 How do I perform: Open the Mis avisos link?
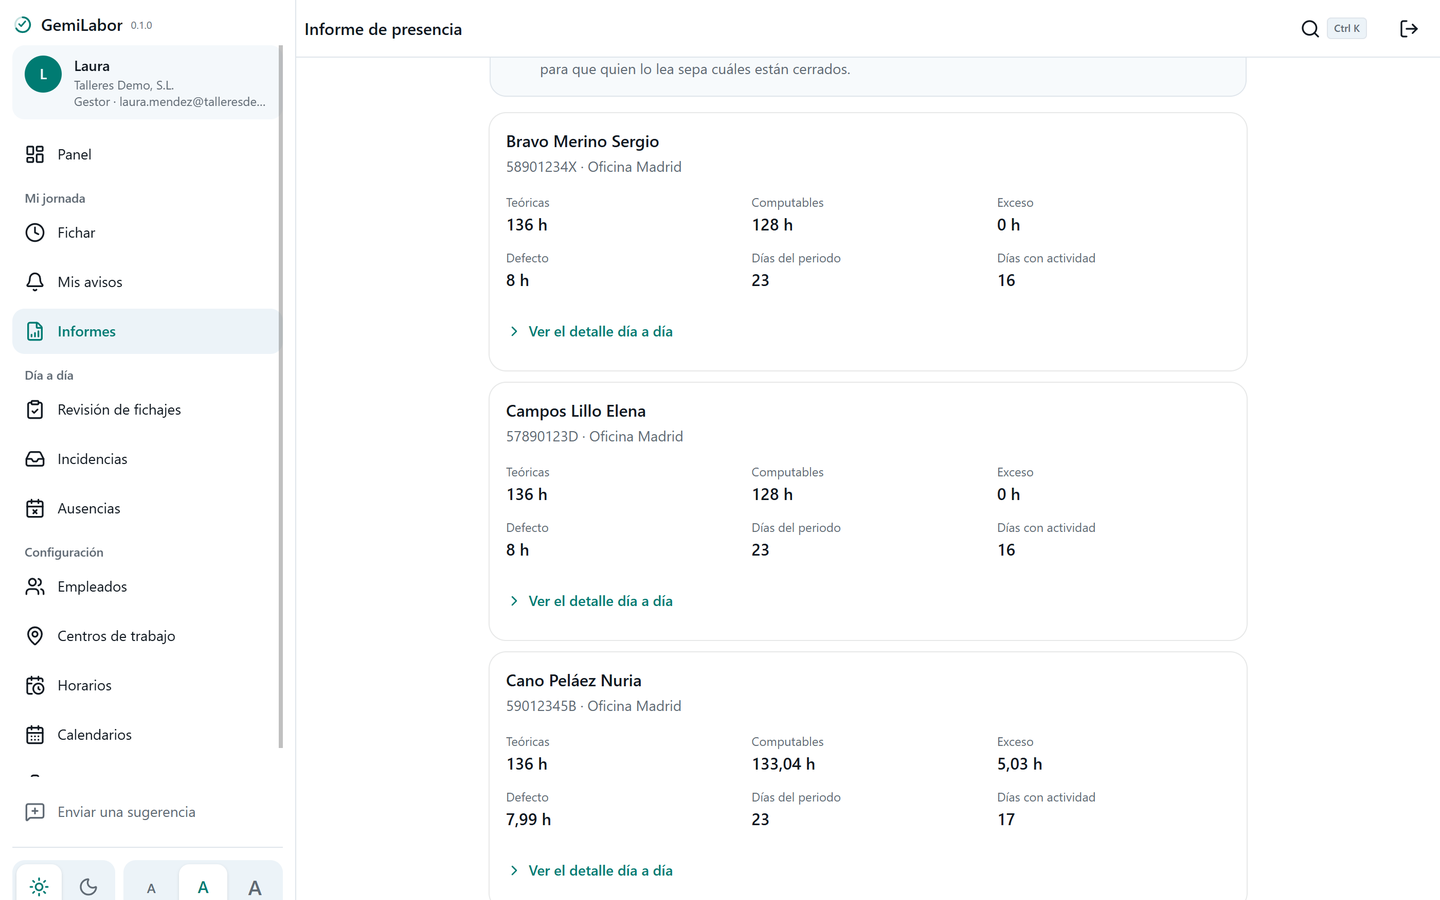coord(146,282)
